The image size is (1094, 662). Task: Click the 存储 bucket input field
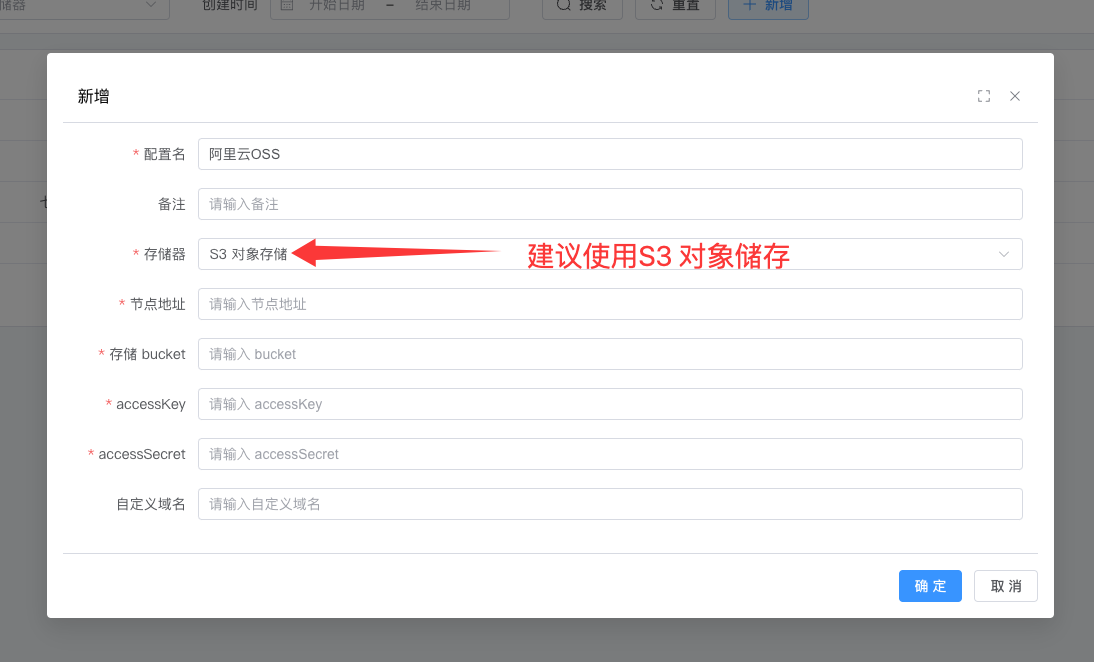[x=610, y=354]
